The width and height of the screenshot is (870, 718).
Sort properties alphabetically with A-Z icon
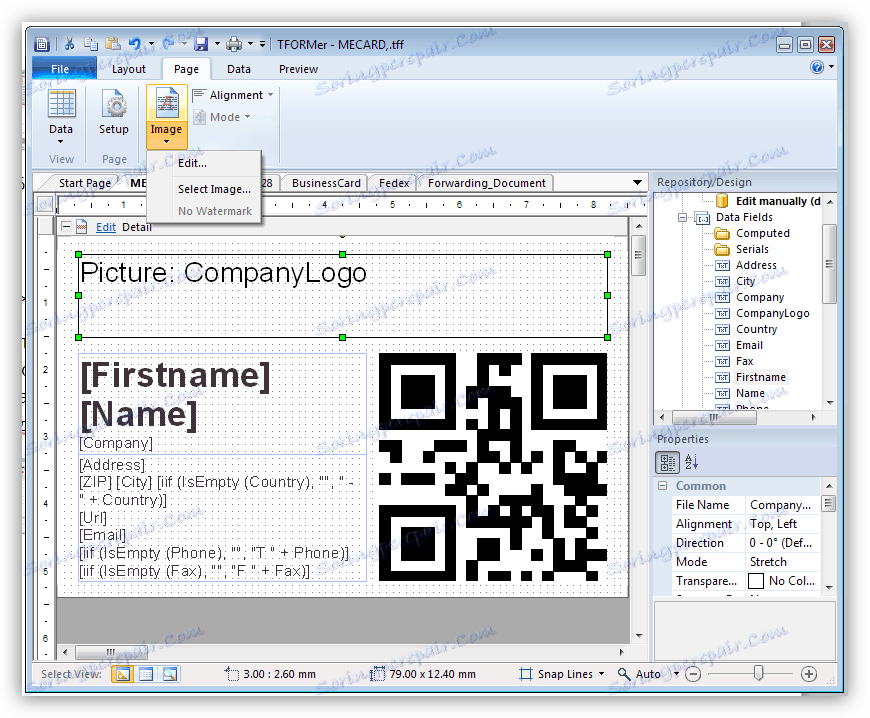(x=691, y=462)
